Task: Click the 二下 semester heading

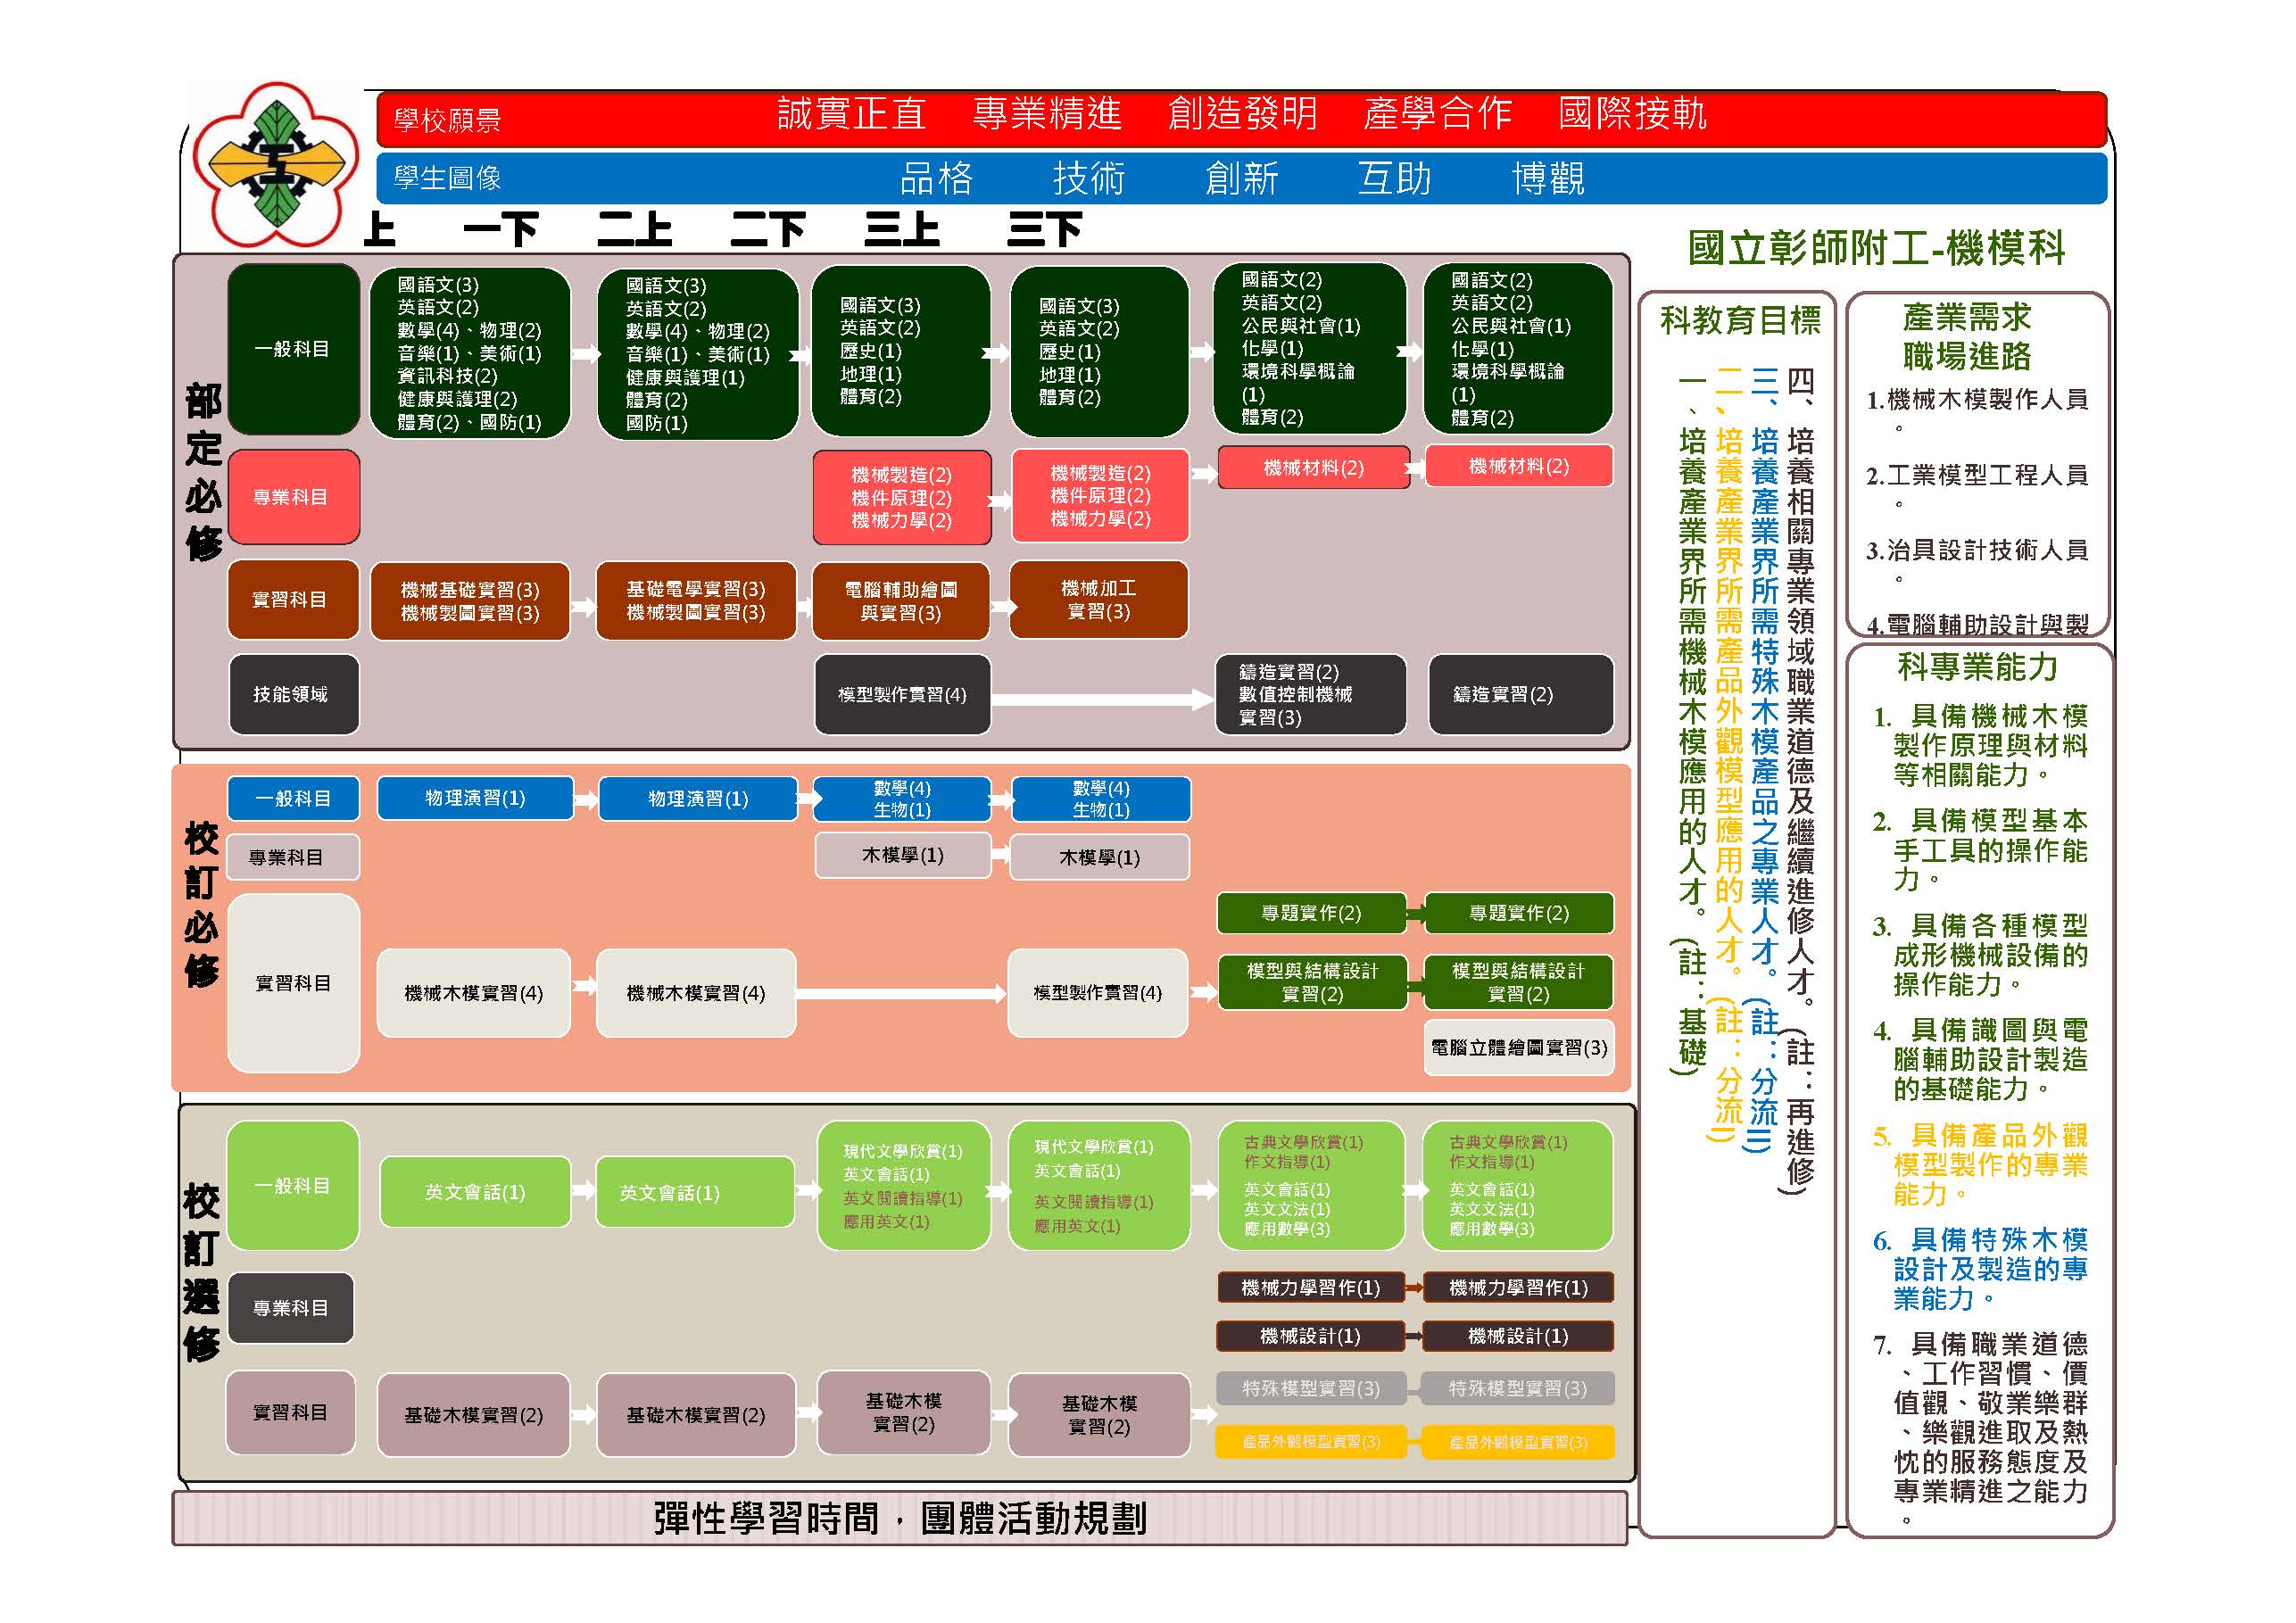Action: (x=767, y=230)
